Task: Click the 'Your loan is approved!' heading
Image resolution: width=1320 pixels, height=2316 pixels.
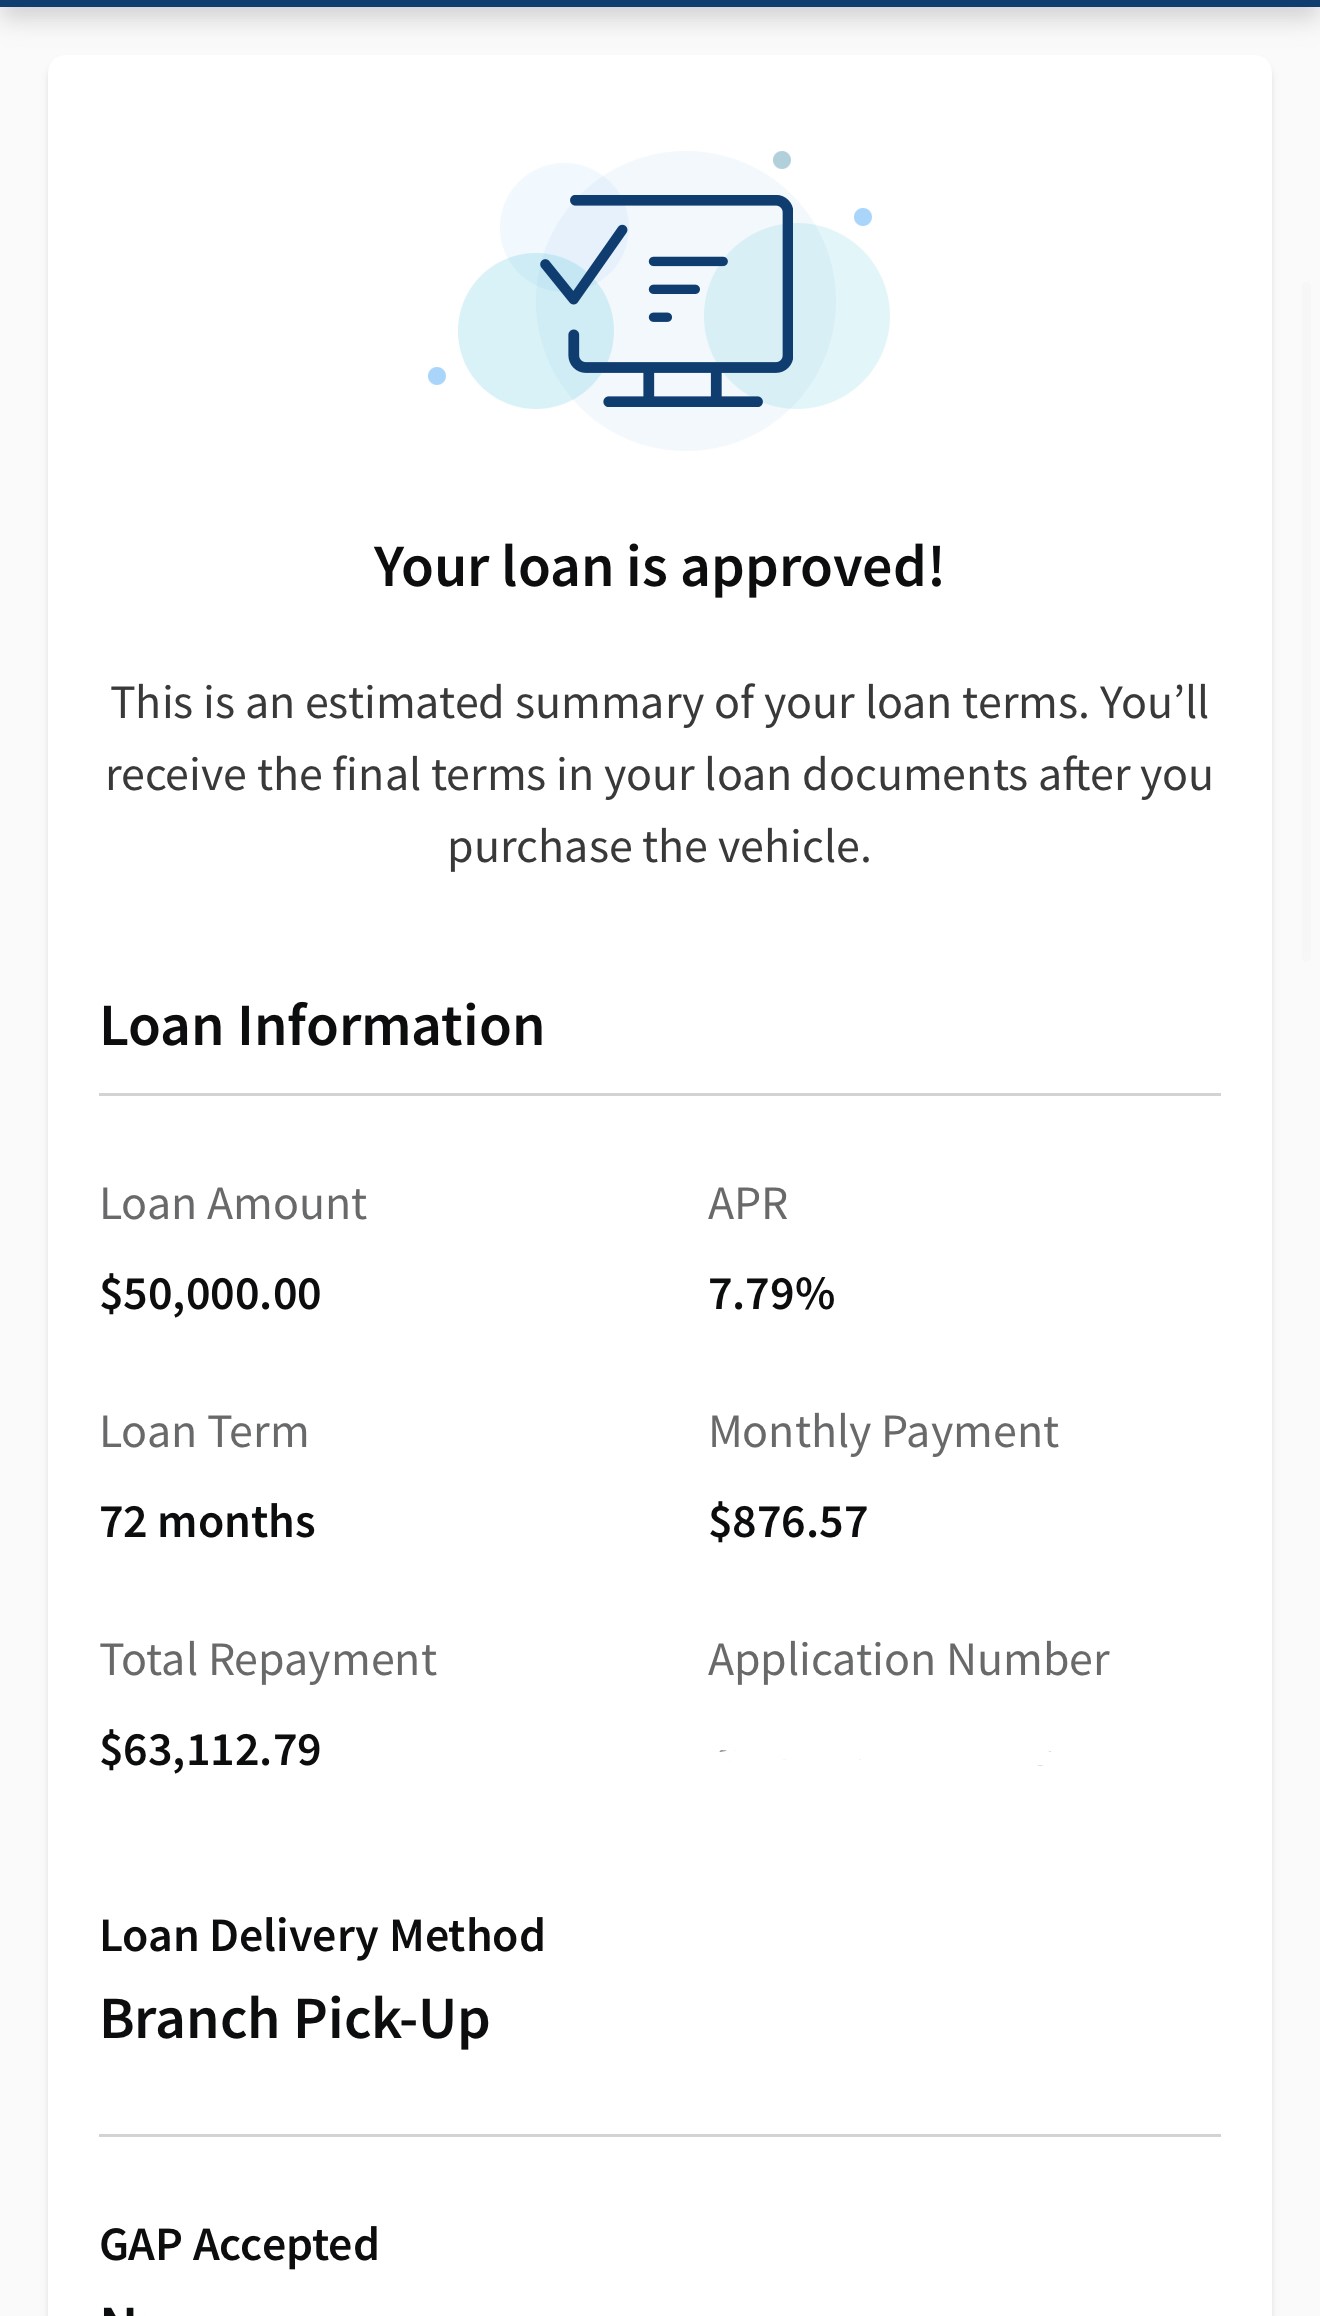Action: (x=659, y=567)
